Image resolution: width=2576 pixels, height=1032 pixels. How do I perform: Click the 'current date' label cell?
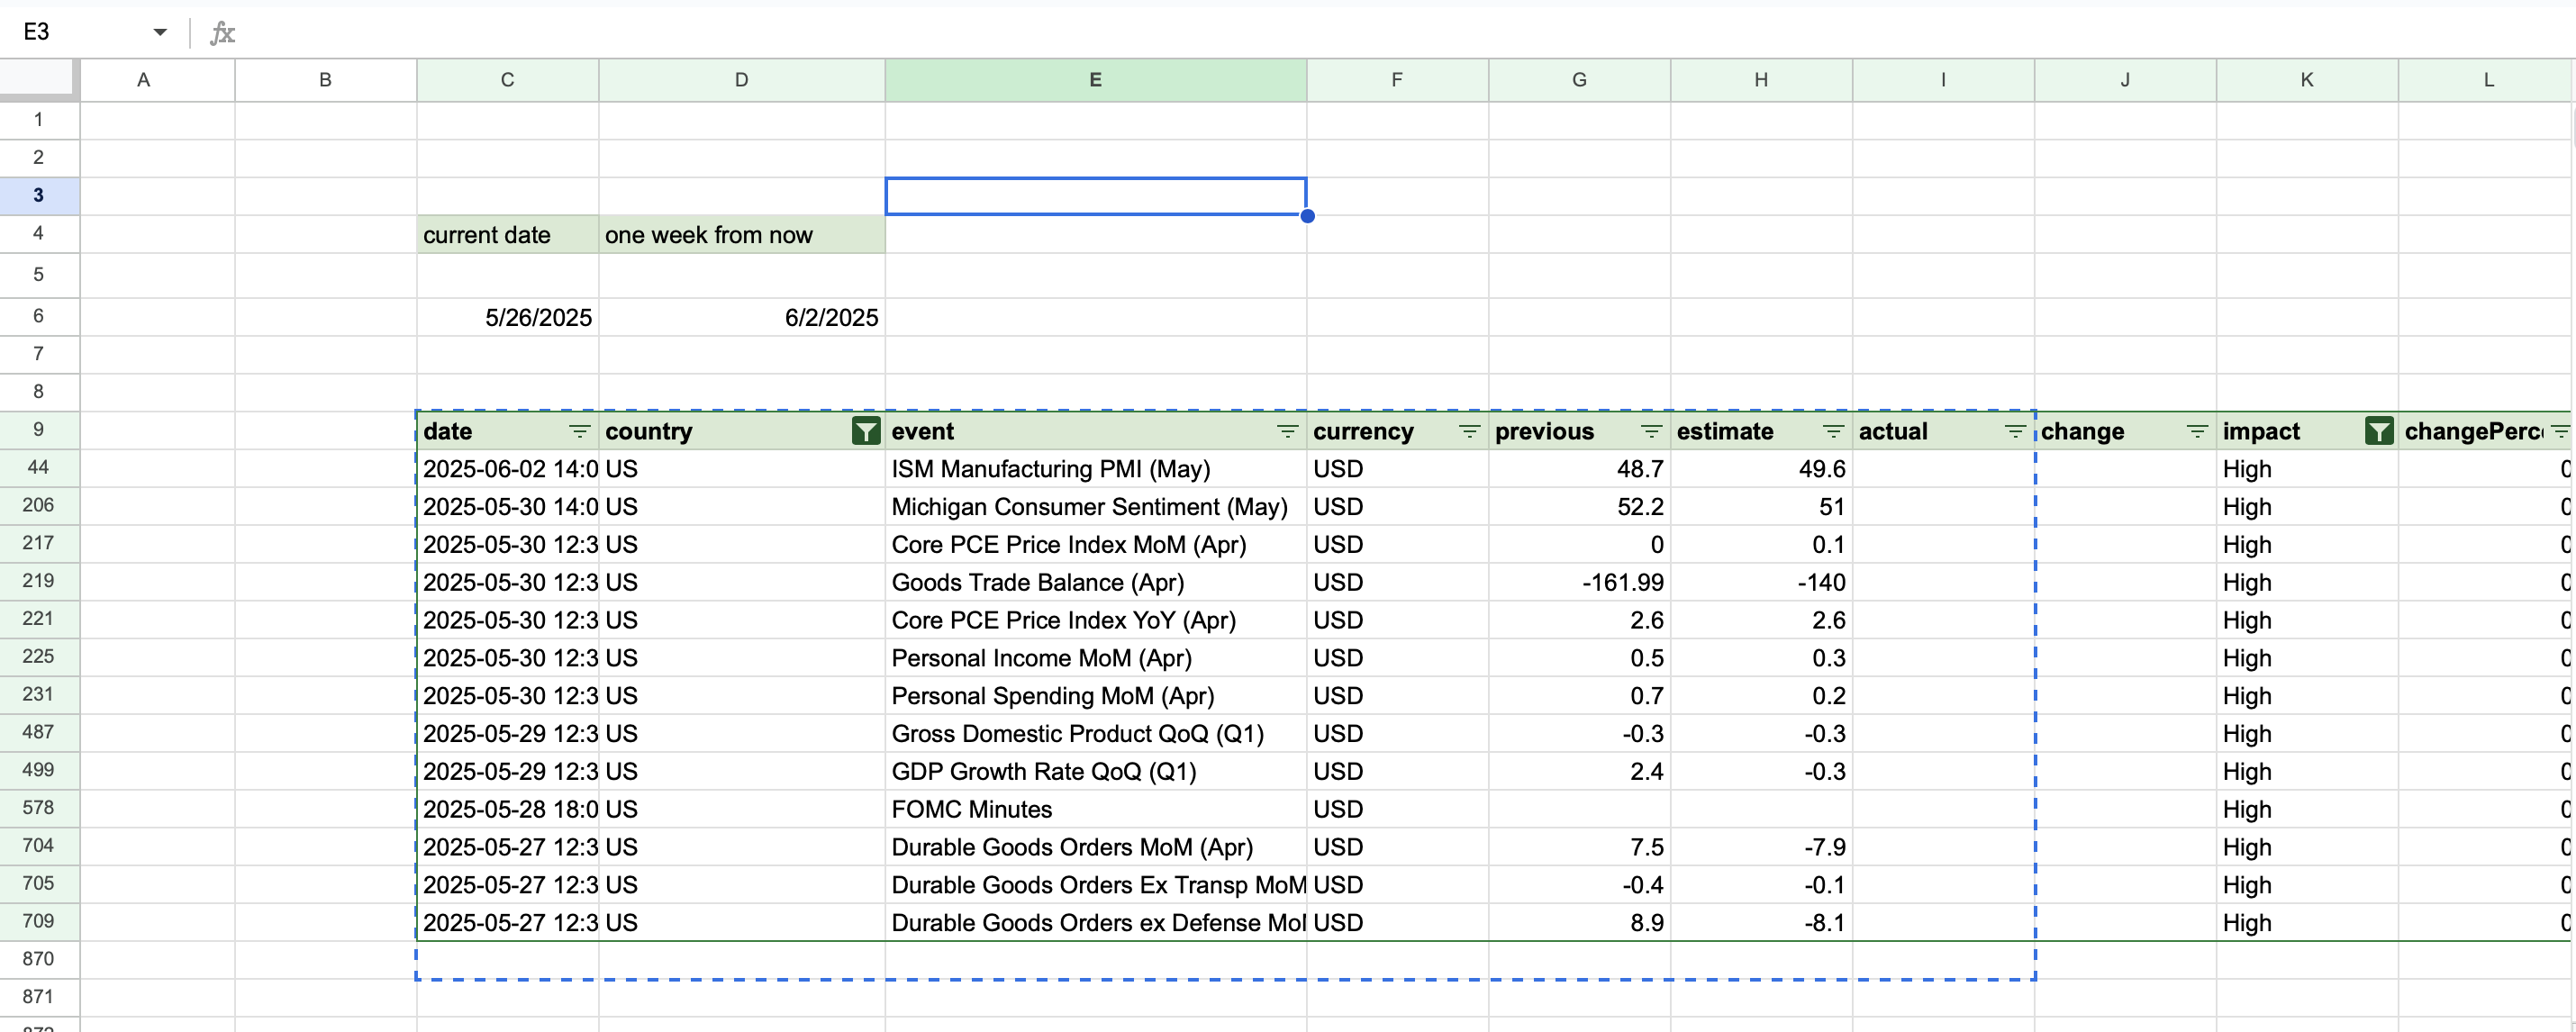click(508, 235)
